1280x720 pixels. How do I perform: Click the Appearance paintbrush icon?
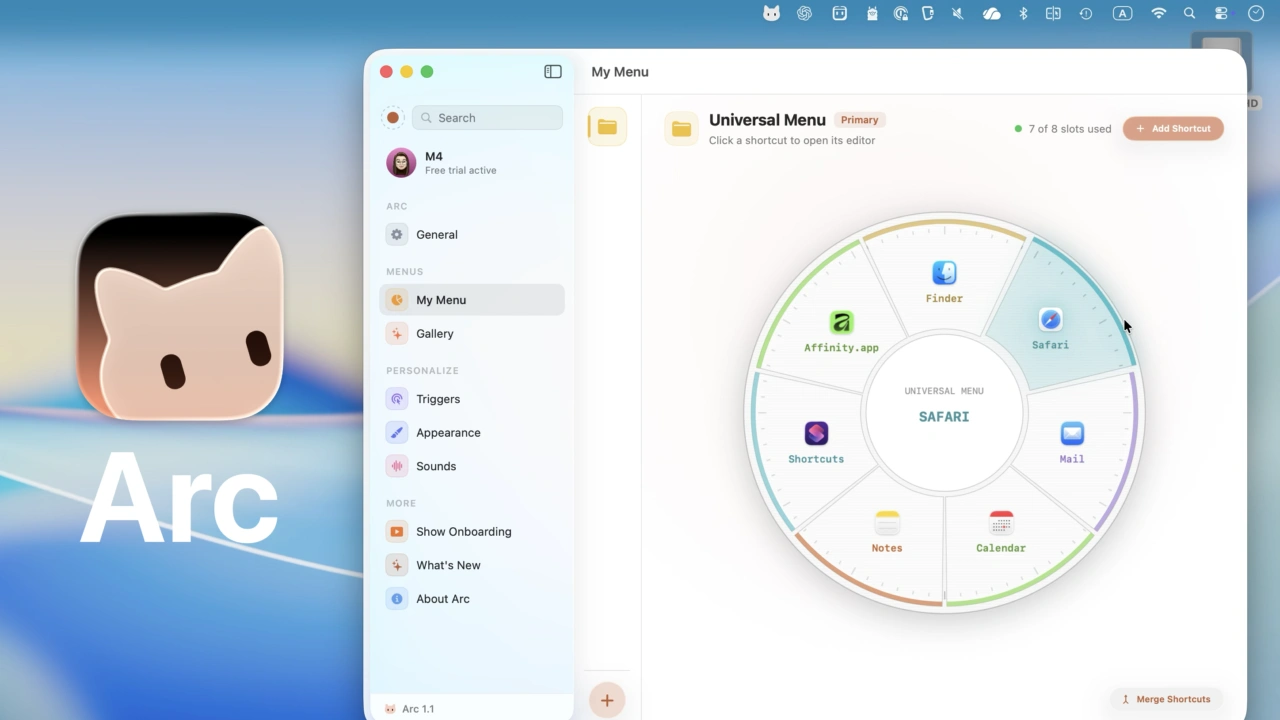(x=397, y=433)
